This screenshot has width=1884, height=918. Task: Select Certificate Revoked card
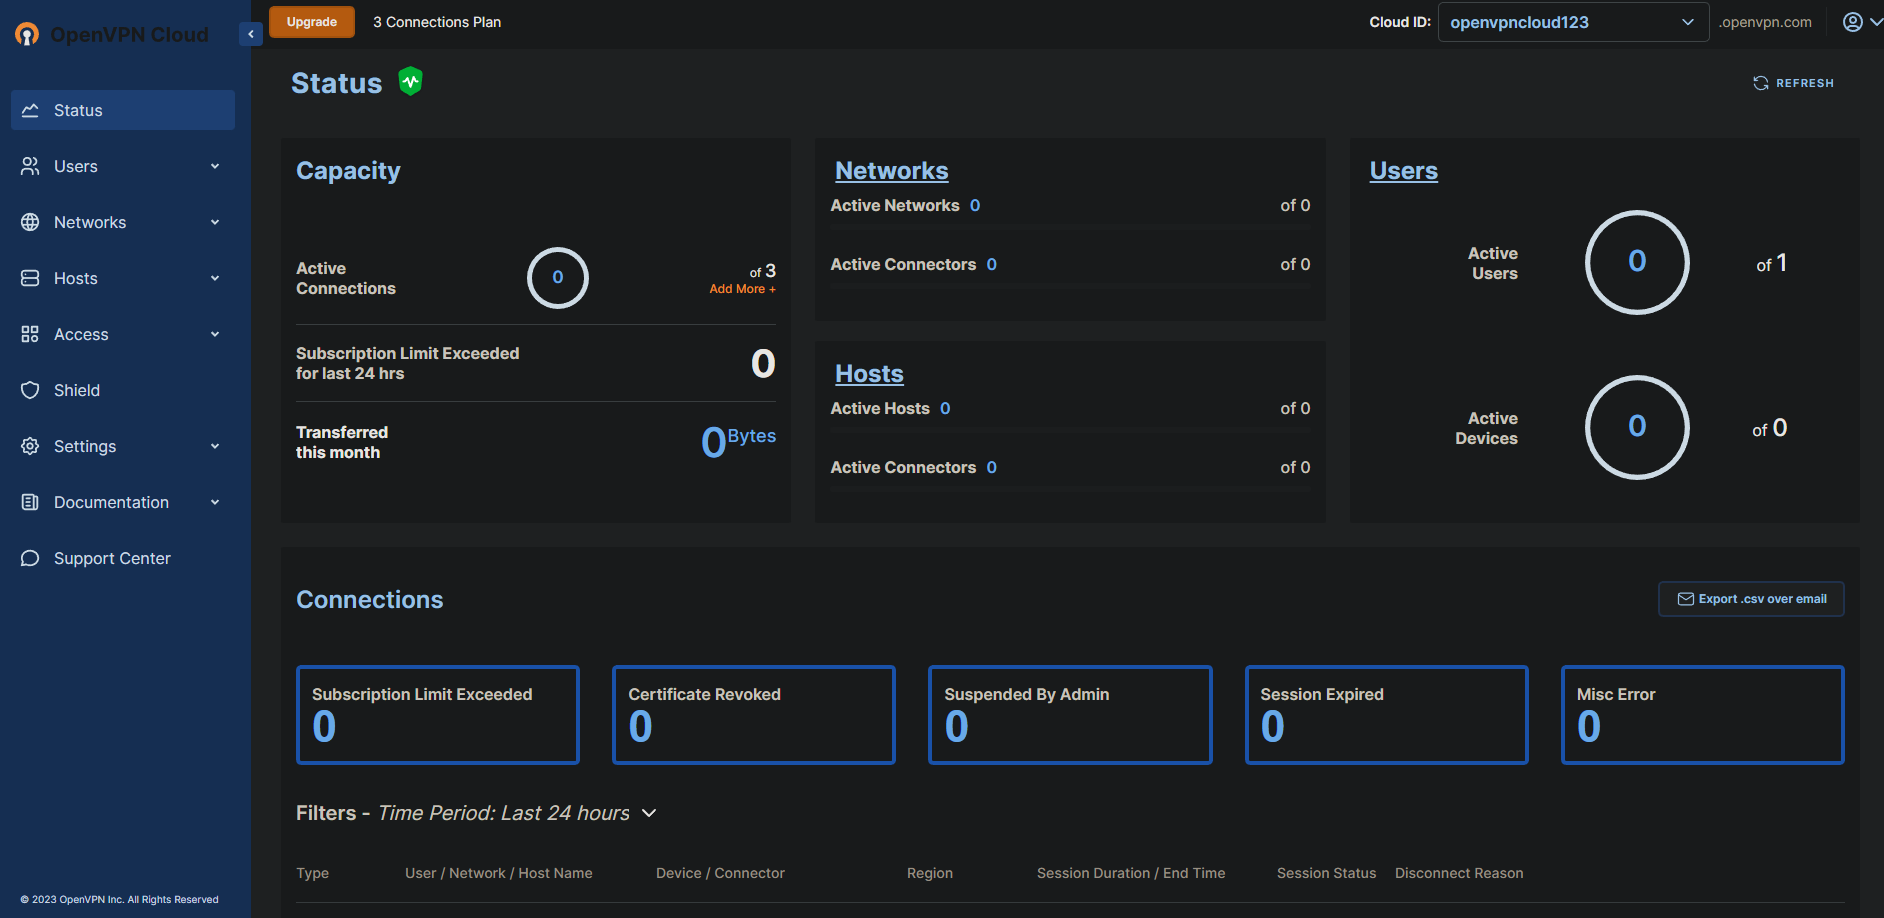pos(754,715)
